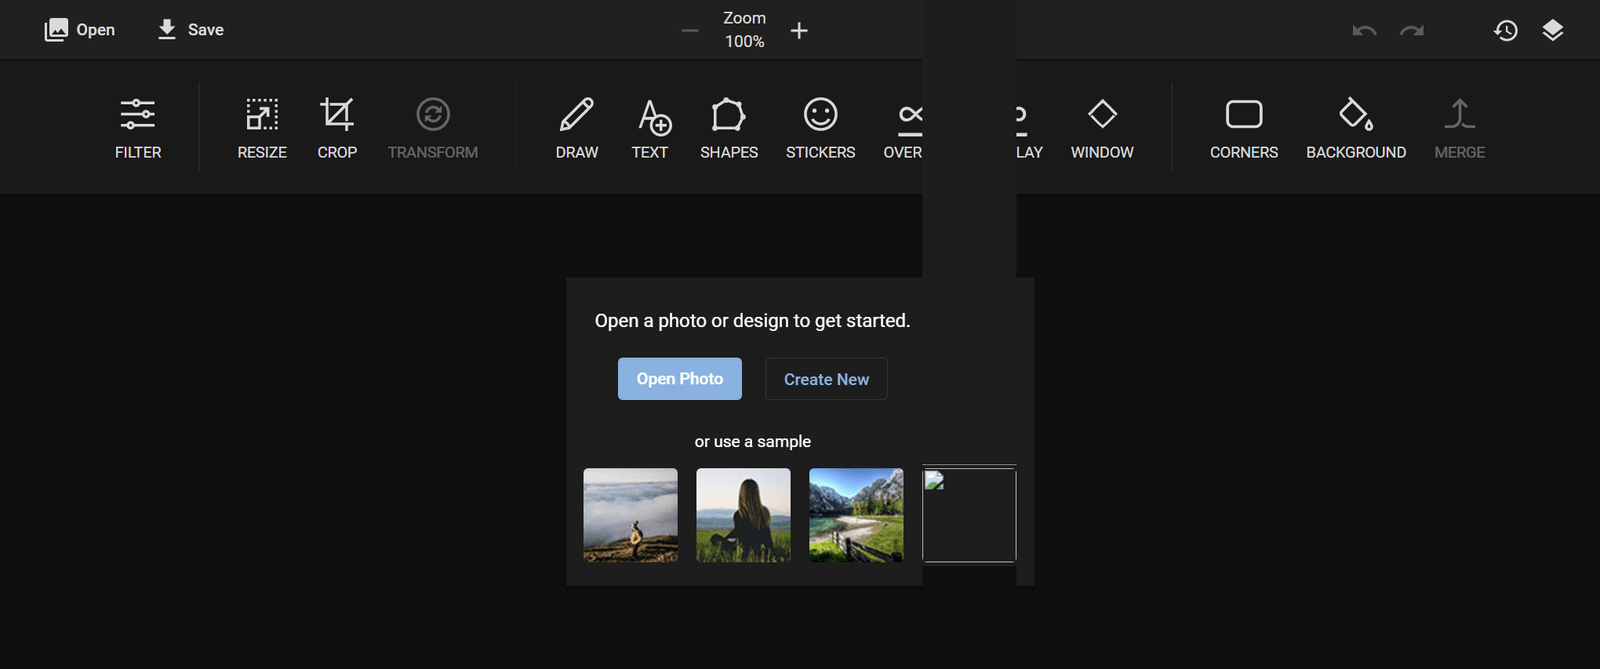
Task: Open the history panel icon
Action: 1506,31
